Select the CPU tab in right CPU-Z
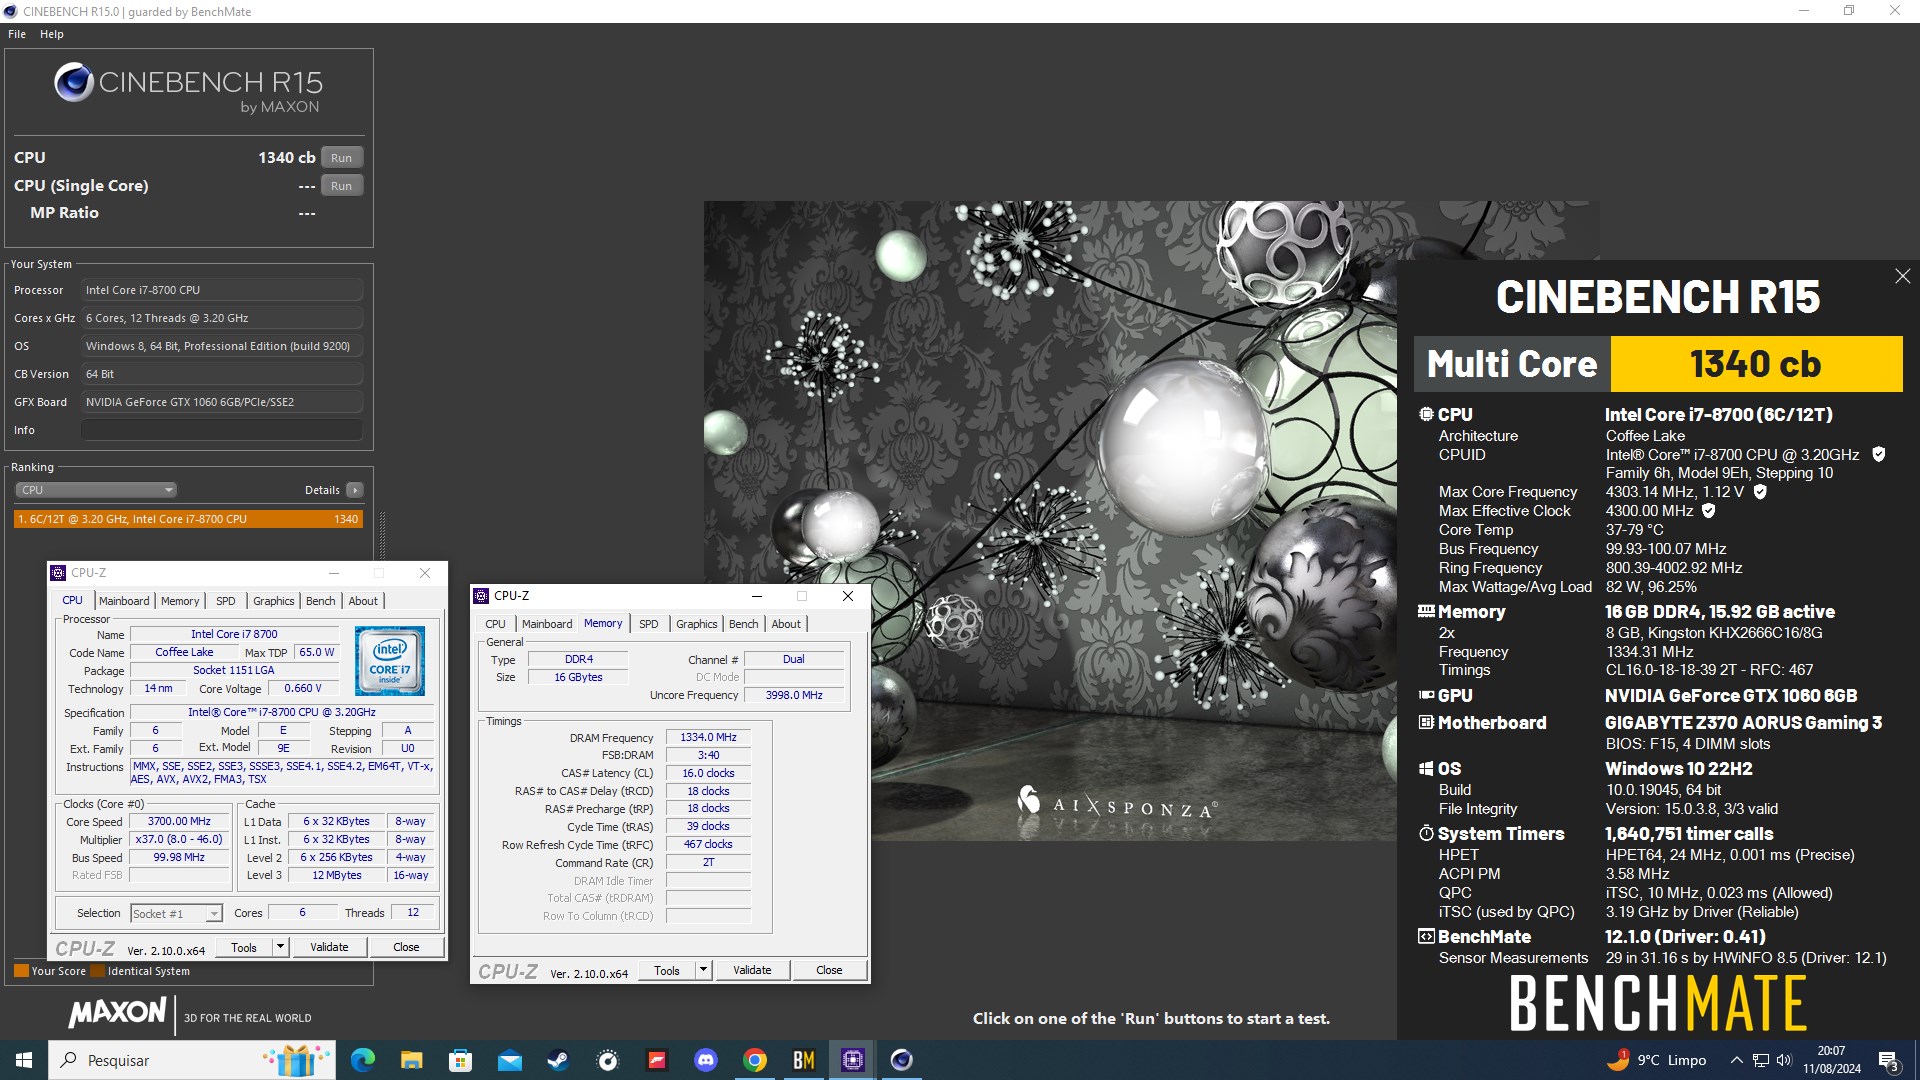This screenshot has height=1080, width=1920. [x=495, y=624]
